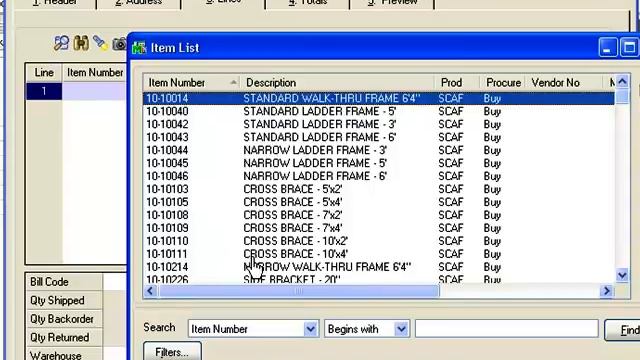Open the Filters dialog
The height and width of the screenshot is (360, 640).
pyautogui.click(x=172, y=352)
